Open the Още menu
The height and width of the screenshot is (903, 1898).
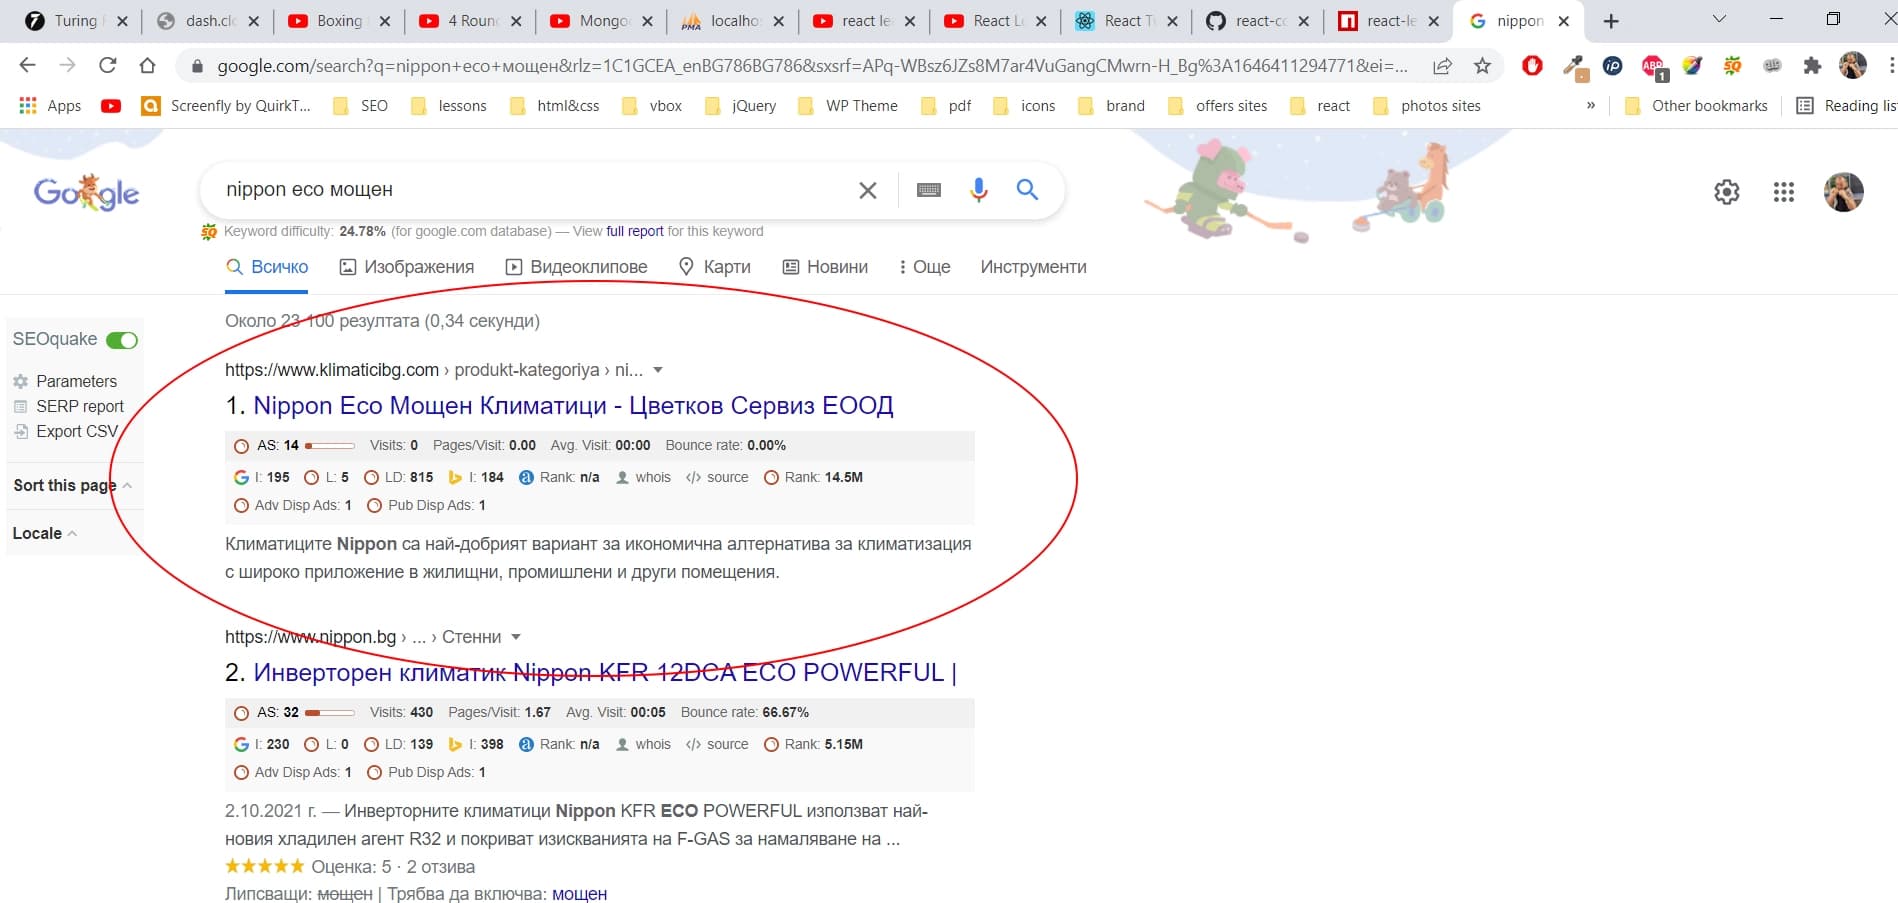coord(929,266)
